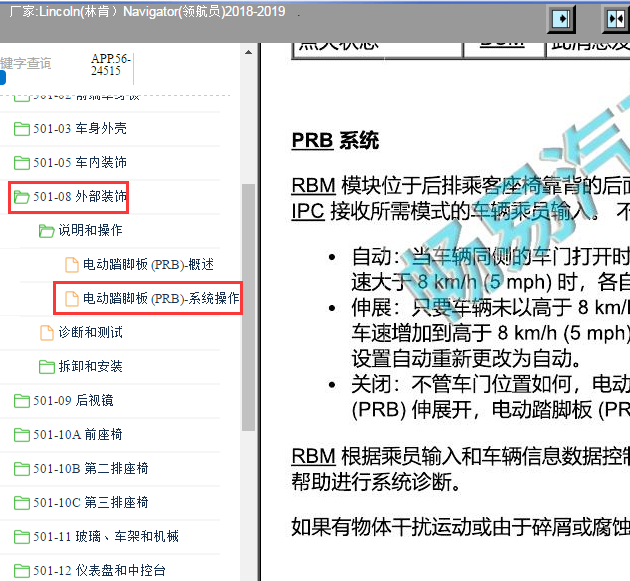
Task: Select 501-08 外部装饰 tree entry
Action: [x=80, y=196]
